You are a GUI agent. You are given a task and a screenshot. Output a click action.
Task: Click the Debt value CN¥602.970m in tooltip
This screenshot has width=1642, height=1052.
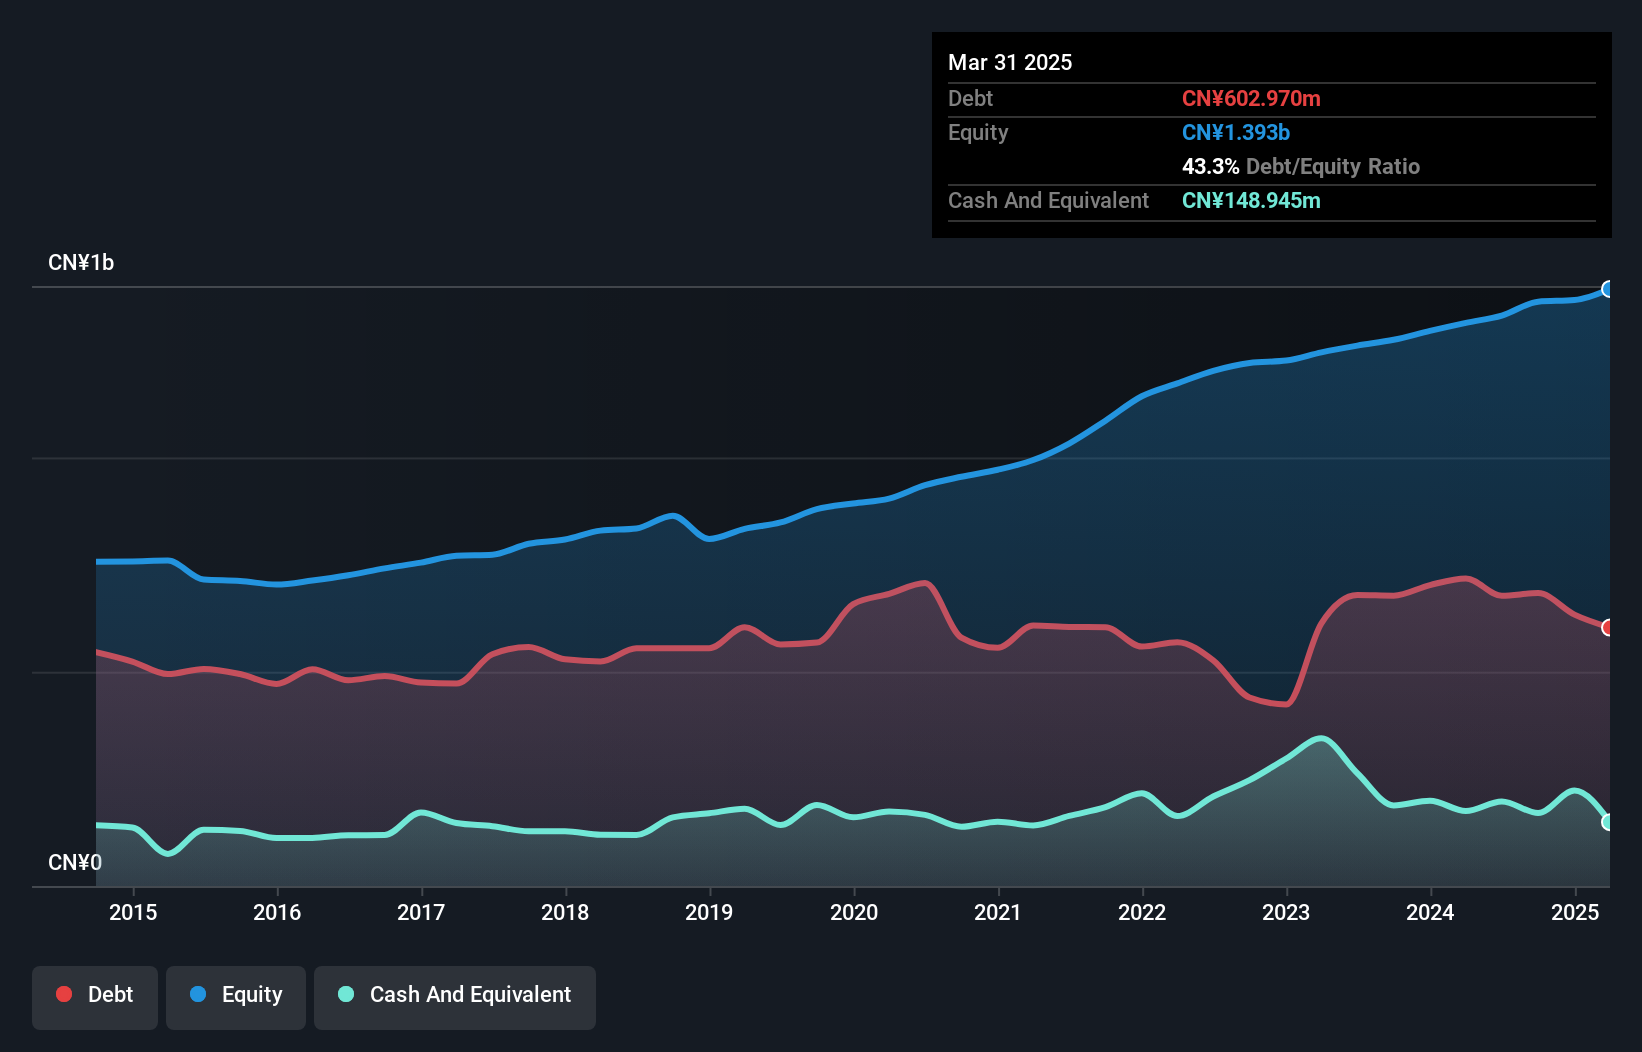pos(1251,99)
